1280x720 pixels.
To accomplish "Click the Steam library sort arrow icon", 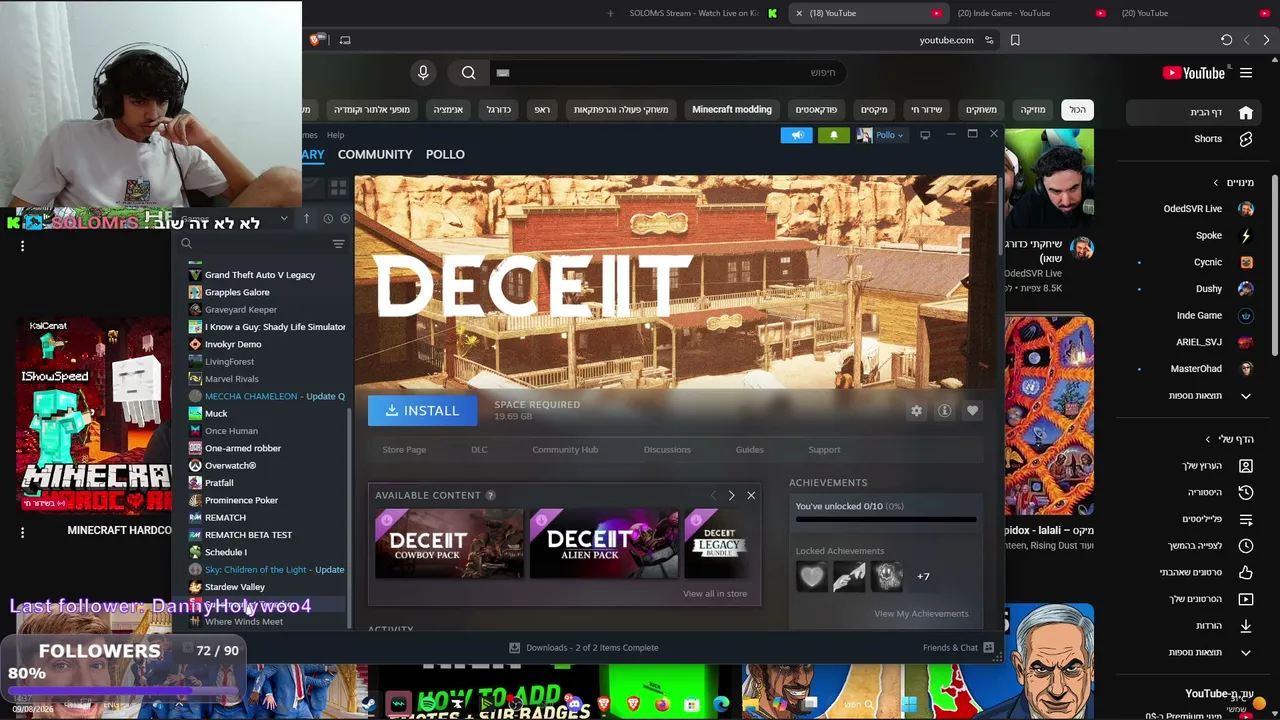I will pos(307,219).
